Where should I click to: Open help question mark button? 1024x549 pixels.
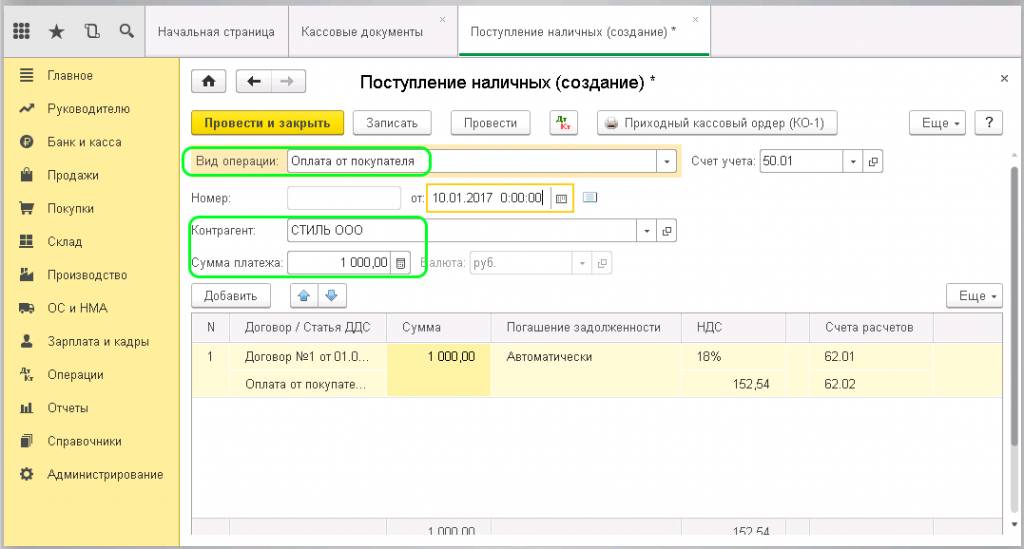[989, 123]
